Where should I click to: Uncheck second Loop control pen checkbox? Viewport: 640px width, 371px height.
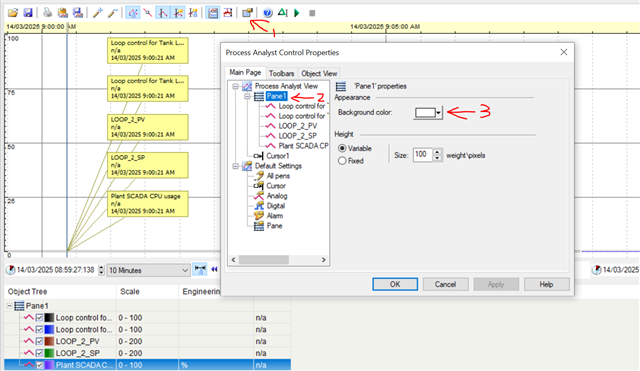[39, 329]
